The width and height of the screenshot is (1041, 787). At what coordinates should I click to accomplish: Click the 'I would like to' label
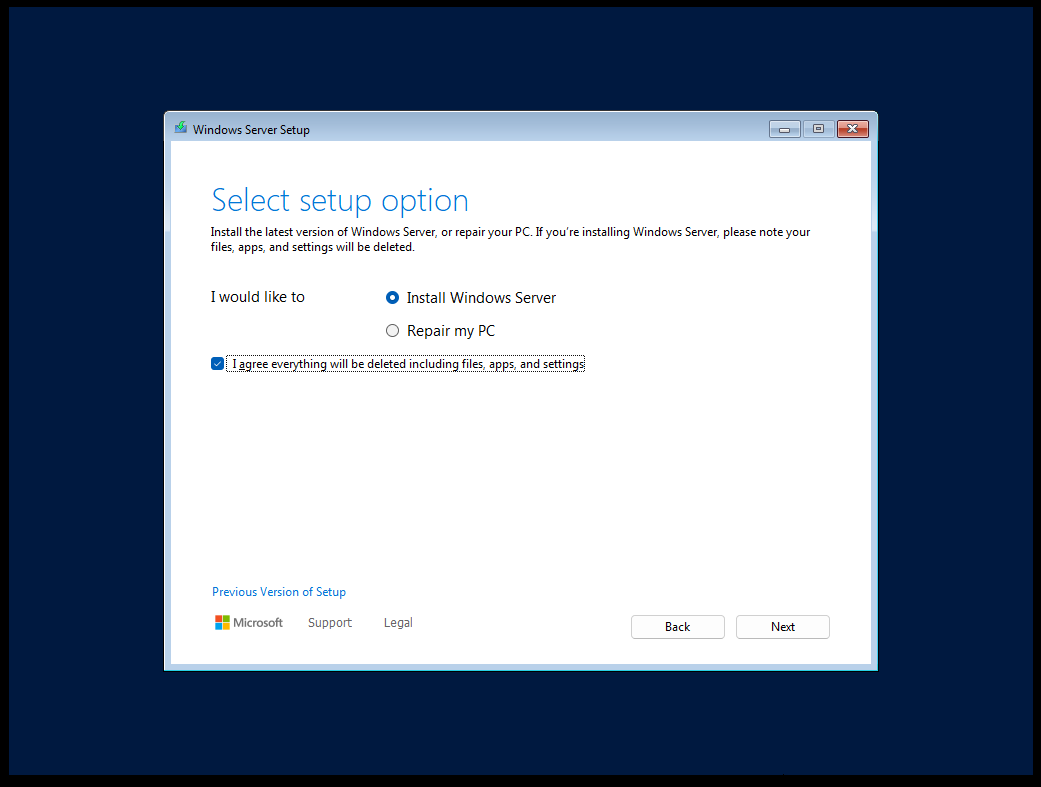pos(258,297)
